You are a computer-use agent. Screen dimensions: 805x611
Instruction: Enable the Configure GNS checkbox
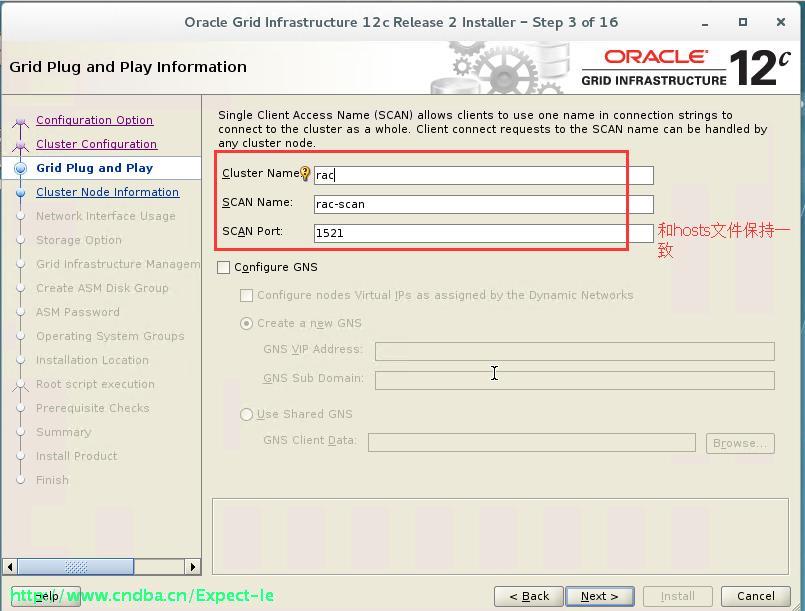[223, 268]
